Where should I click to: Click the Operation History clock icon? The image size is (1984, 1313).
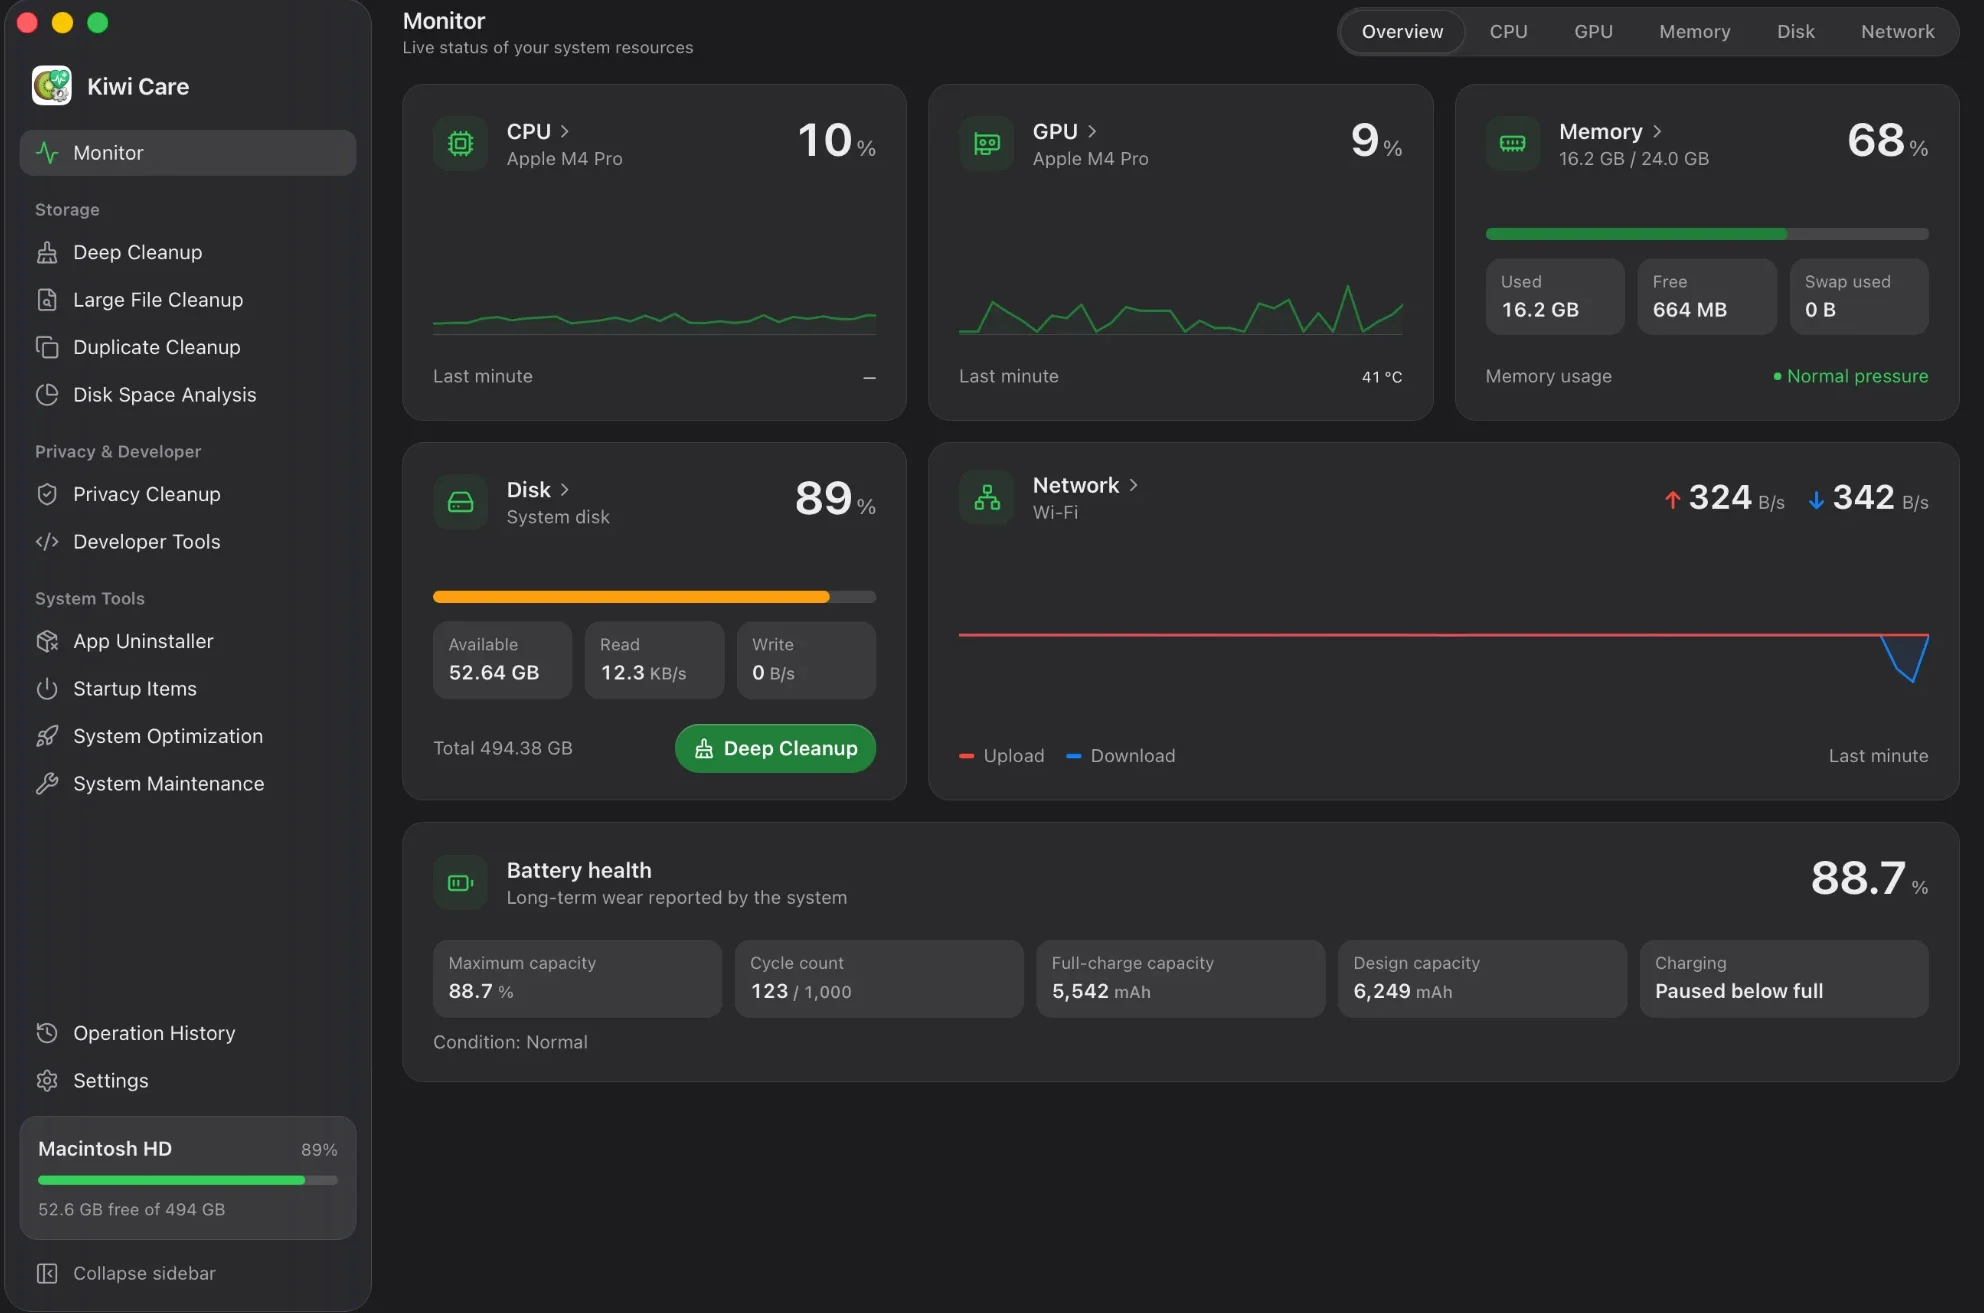click(x=47, y=1033)
